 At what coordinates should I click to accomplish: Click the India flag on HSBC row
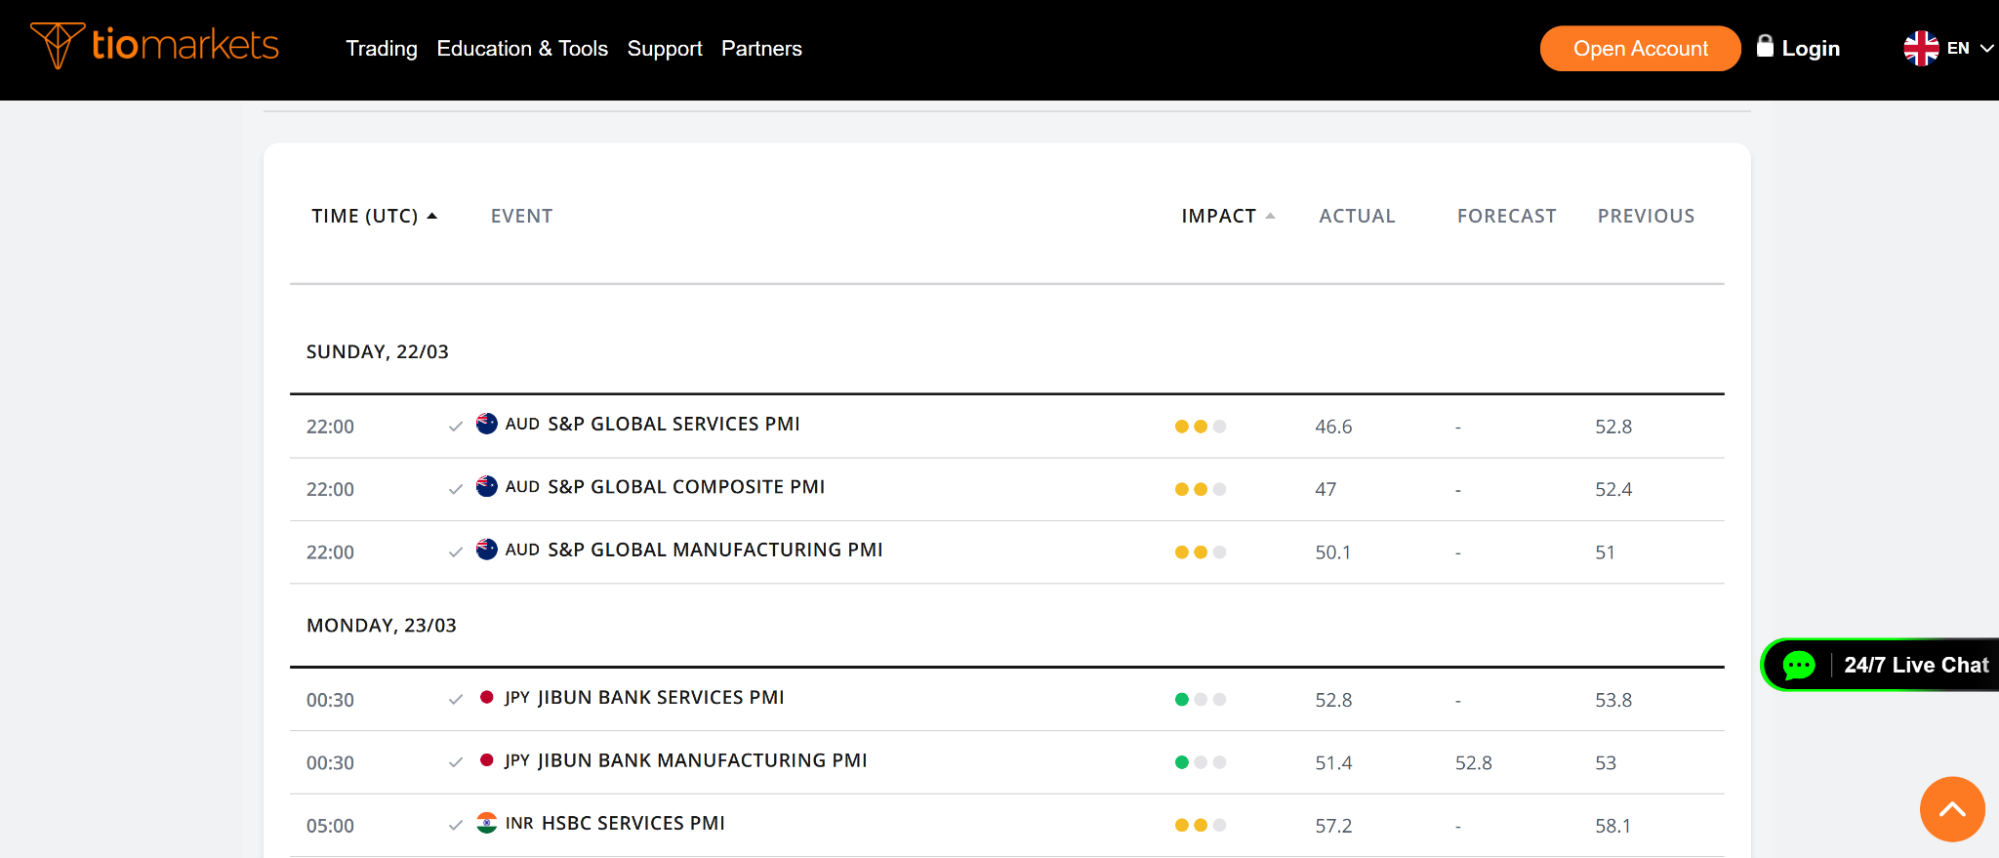[x=487, y=823]
